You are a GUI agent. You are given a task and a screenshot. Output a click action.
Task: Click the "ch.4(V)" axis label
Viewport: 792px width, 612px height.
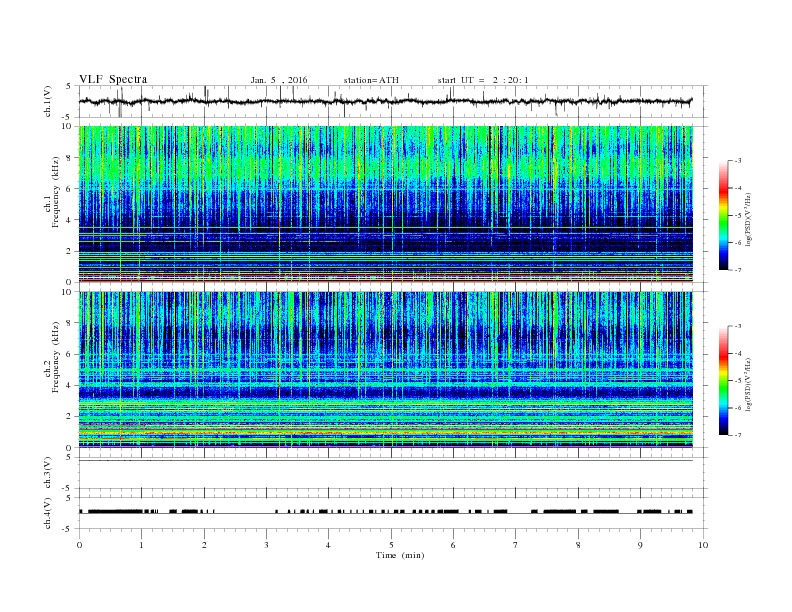click(48, 513)
